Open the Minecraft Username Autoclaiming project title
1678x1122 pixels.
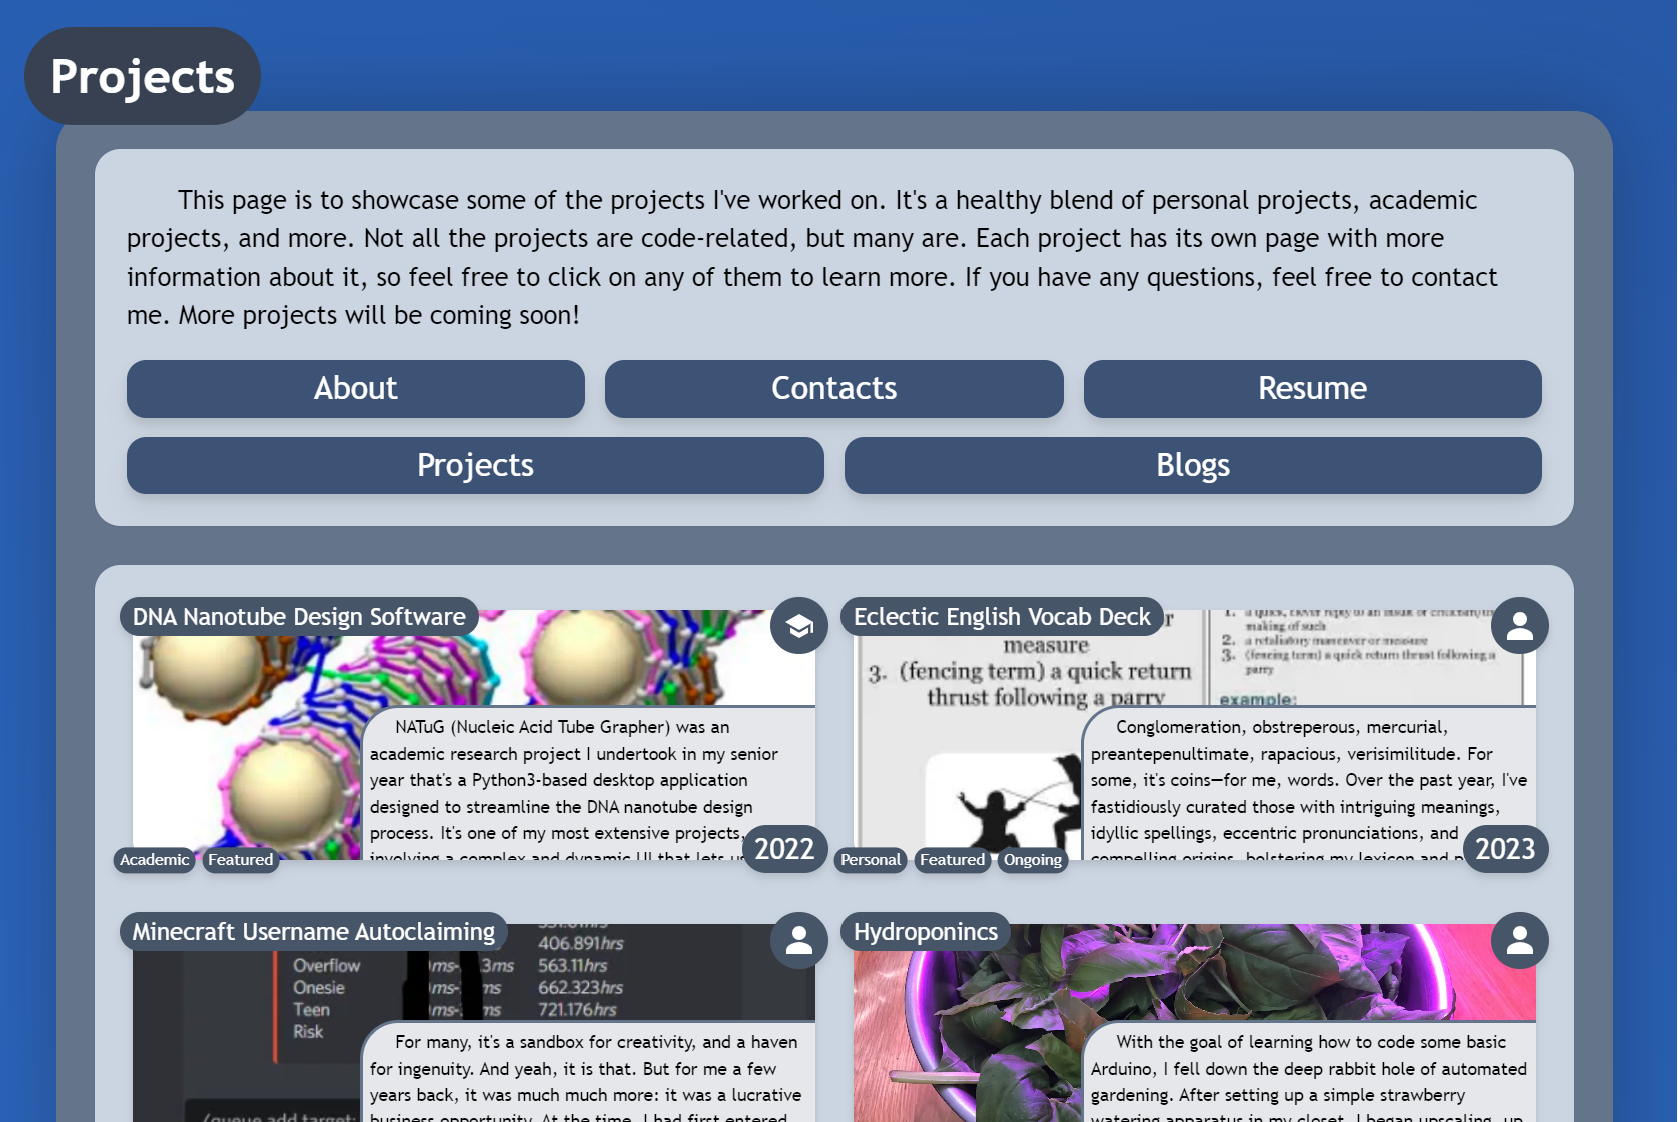pyautogui.click(x=313, y=932)
